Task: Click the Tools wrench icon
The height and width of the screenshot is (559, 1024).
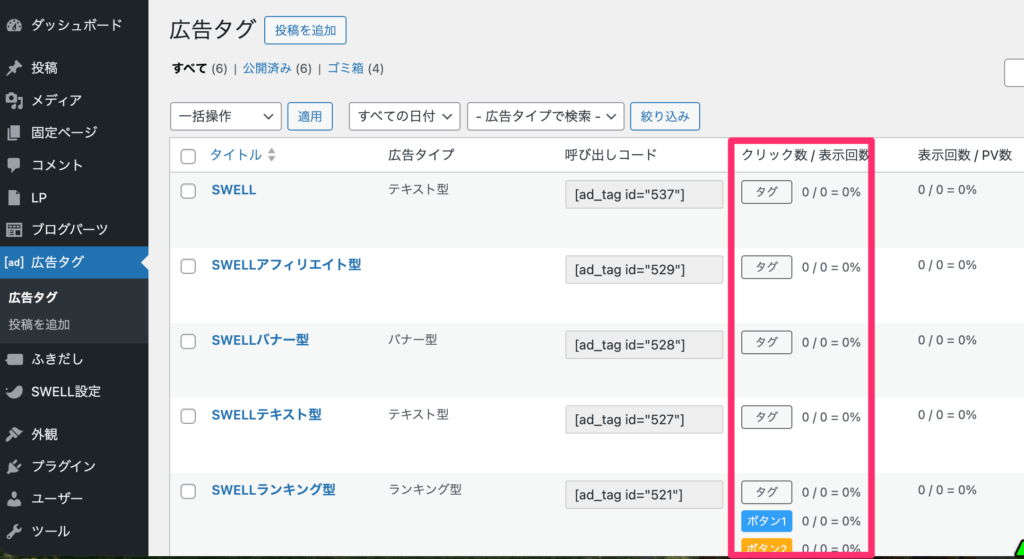Action: [x=14, y=531]
